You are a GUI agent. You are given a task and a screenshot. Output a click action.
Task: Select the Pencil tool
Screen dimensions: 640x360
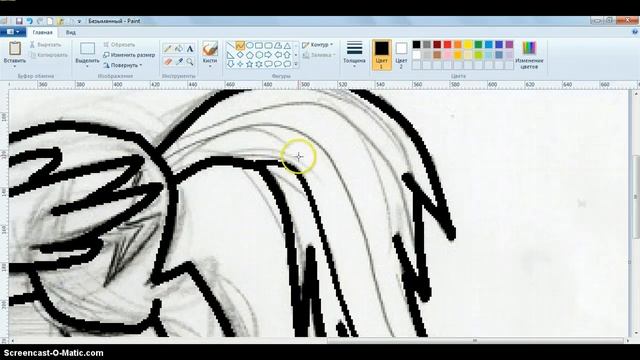coord(168,49)
